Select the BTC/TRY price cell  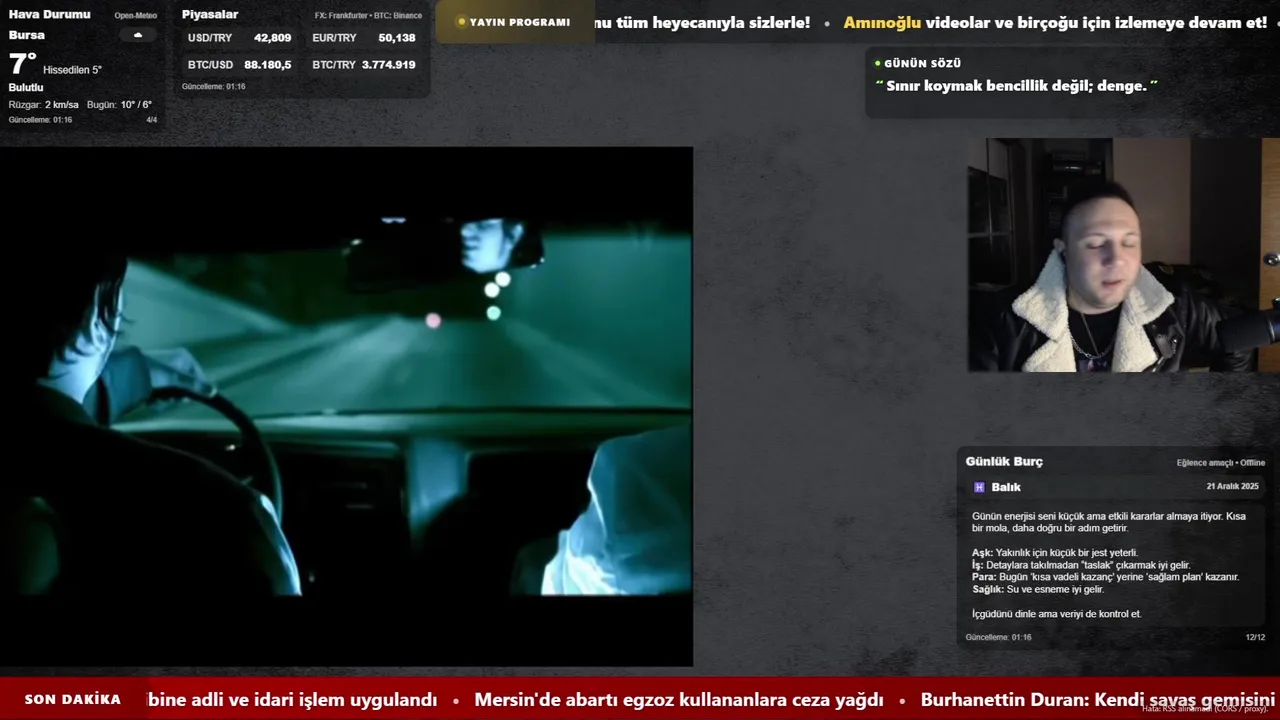tap(364, 65)
